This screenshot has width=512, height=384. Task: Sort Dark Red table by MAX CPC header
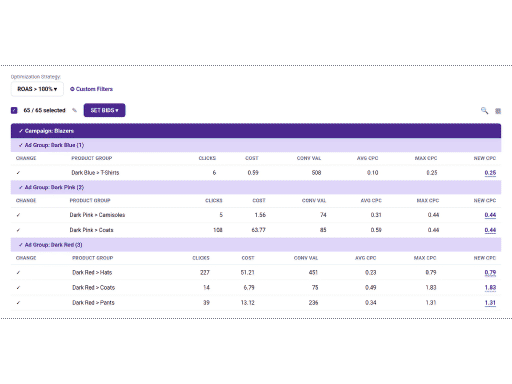tap(425, 258)
